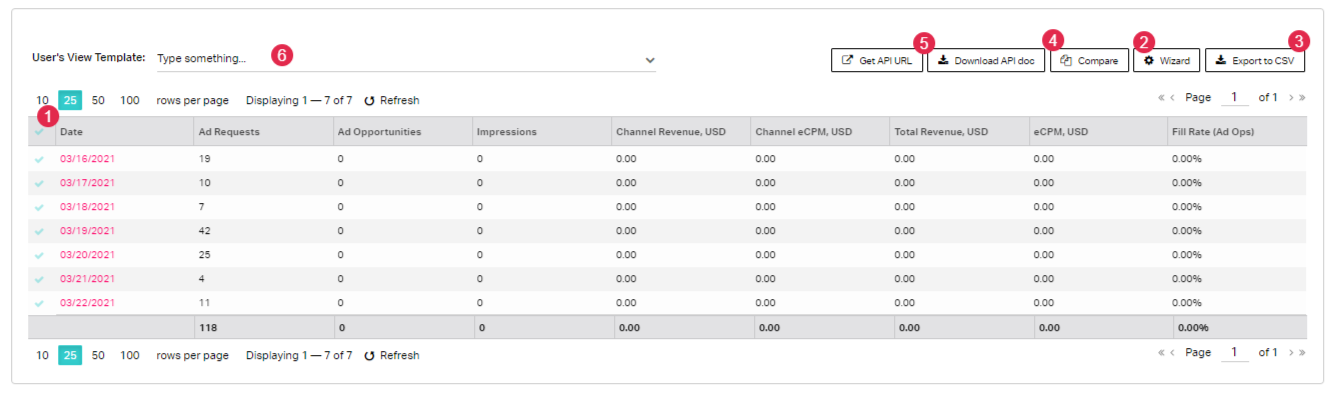Open the 03/16/2021 date link
The image size is (1325, 393).
tap(87, 159)
